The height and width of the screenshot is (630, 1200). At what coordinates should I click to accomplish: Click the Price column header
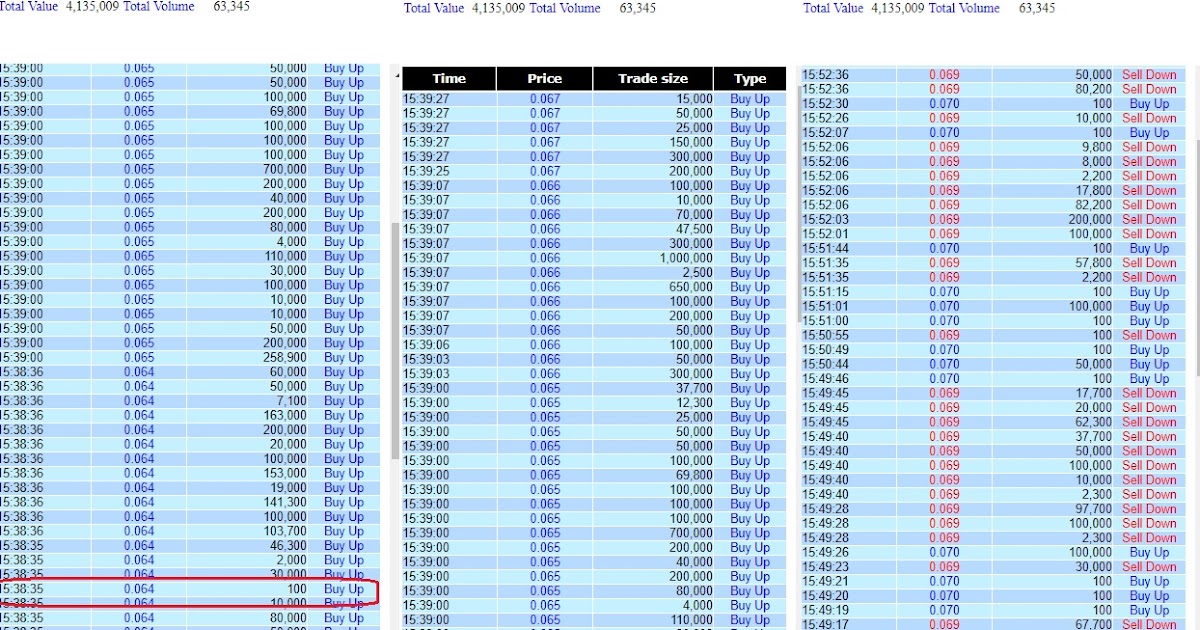(x=543, y=78)
